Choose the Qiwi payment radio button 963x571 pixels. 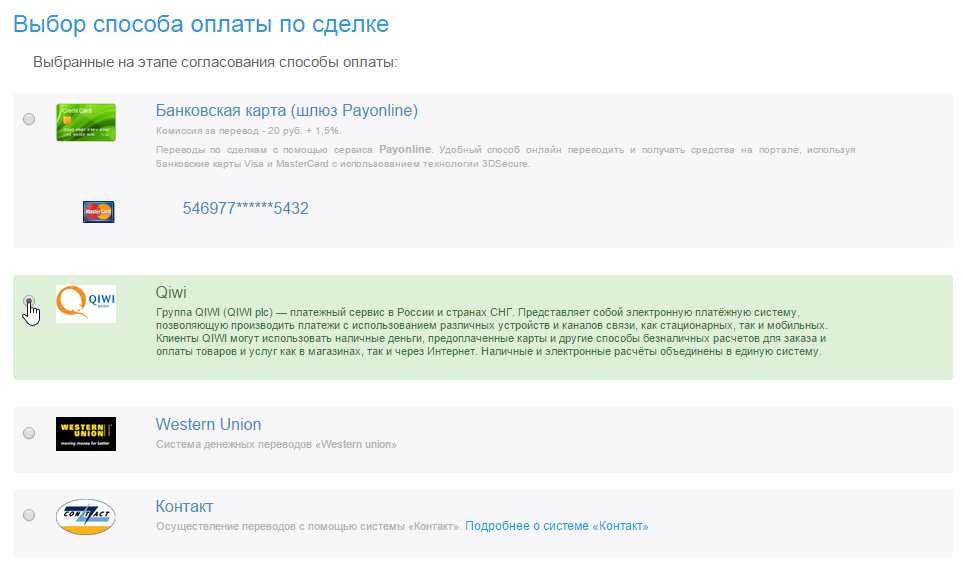point(29,301)
